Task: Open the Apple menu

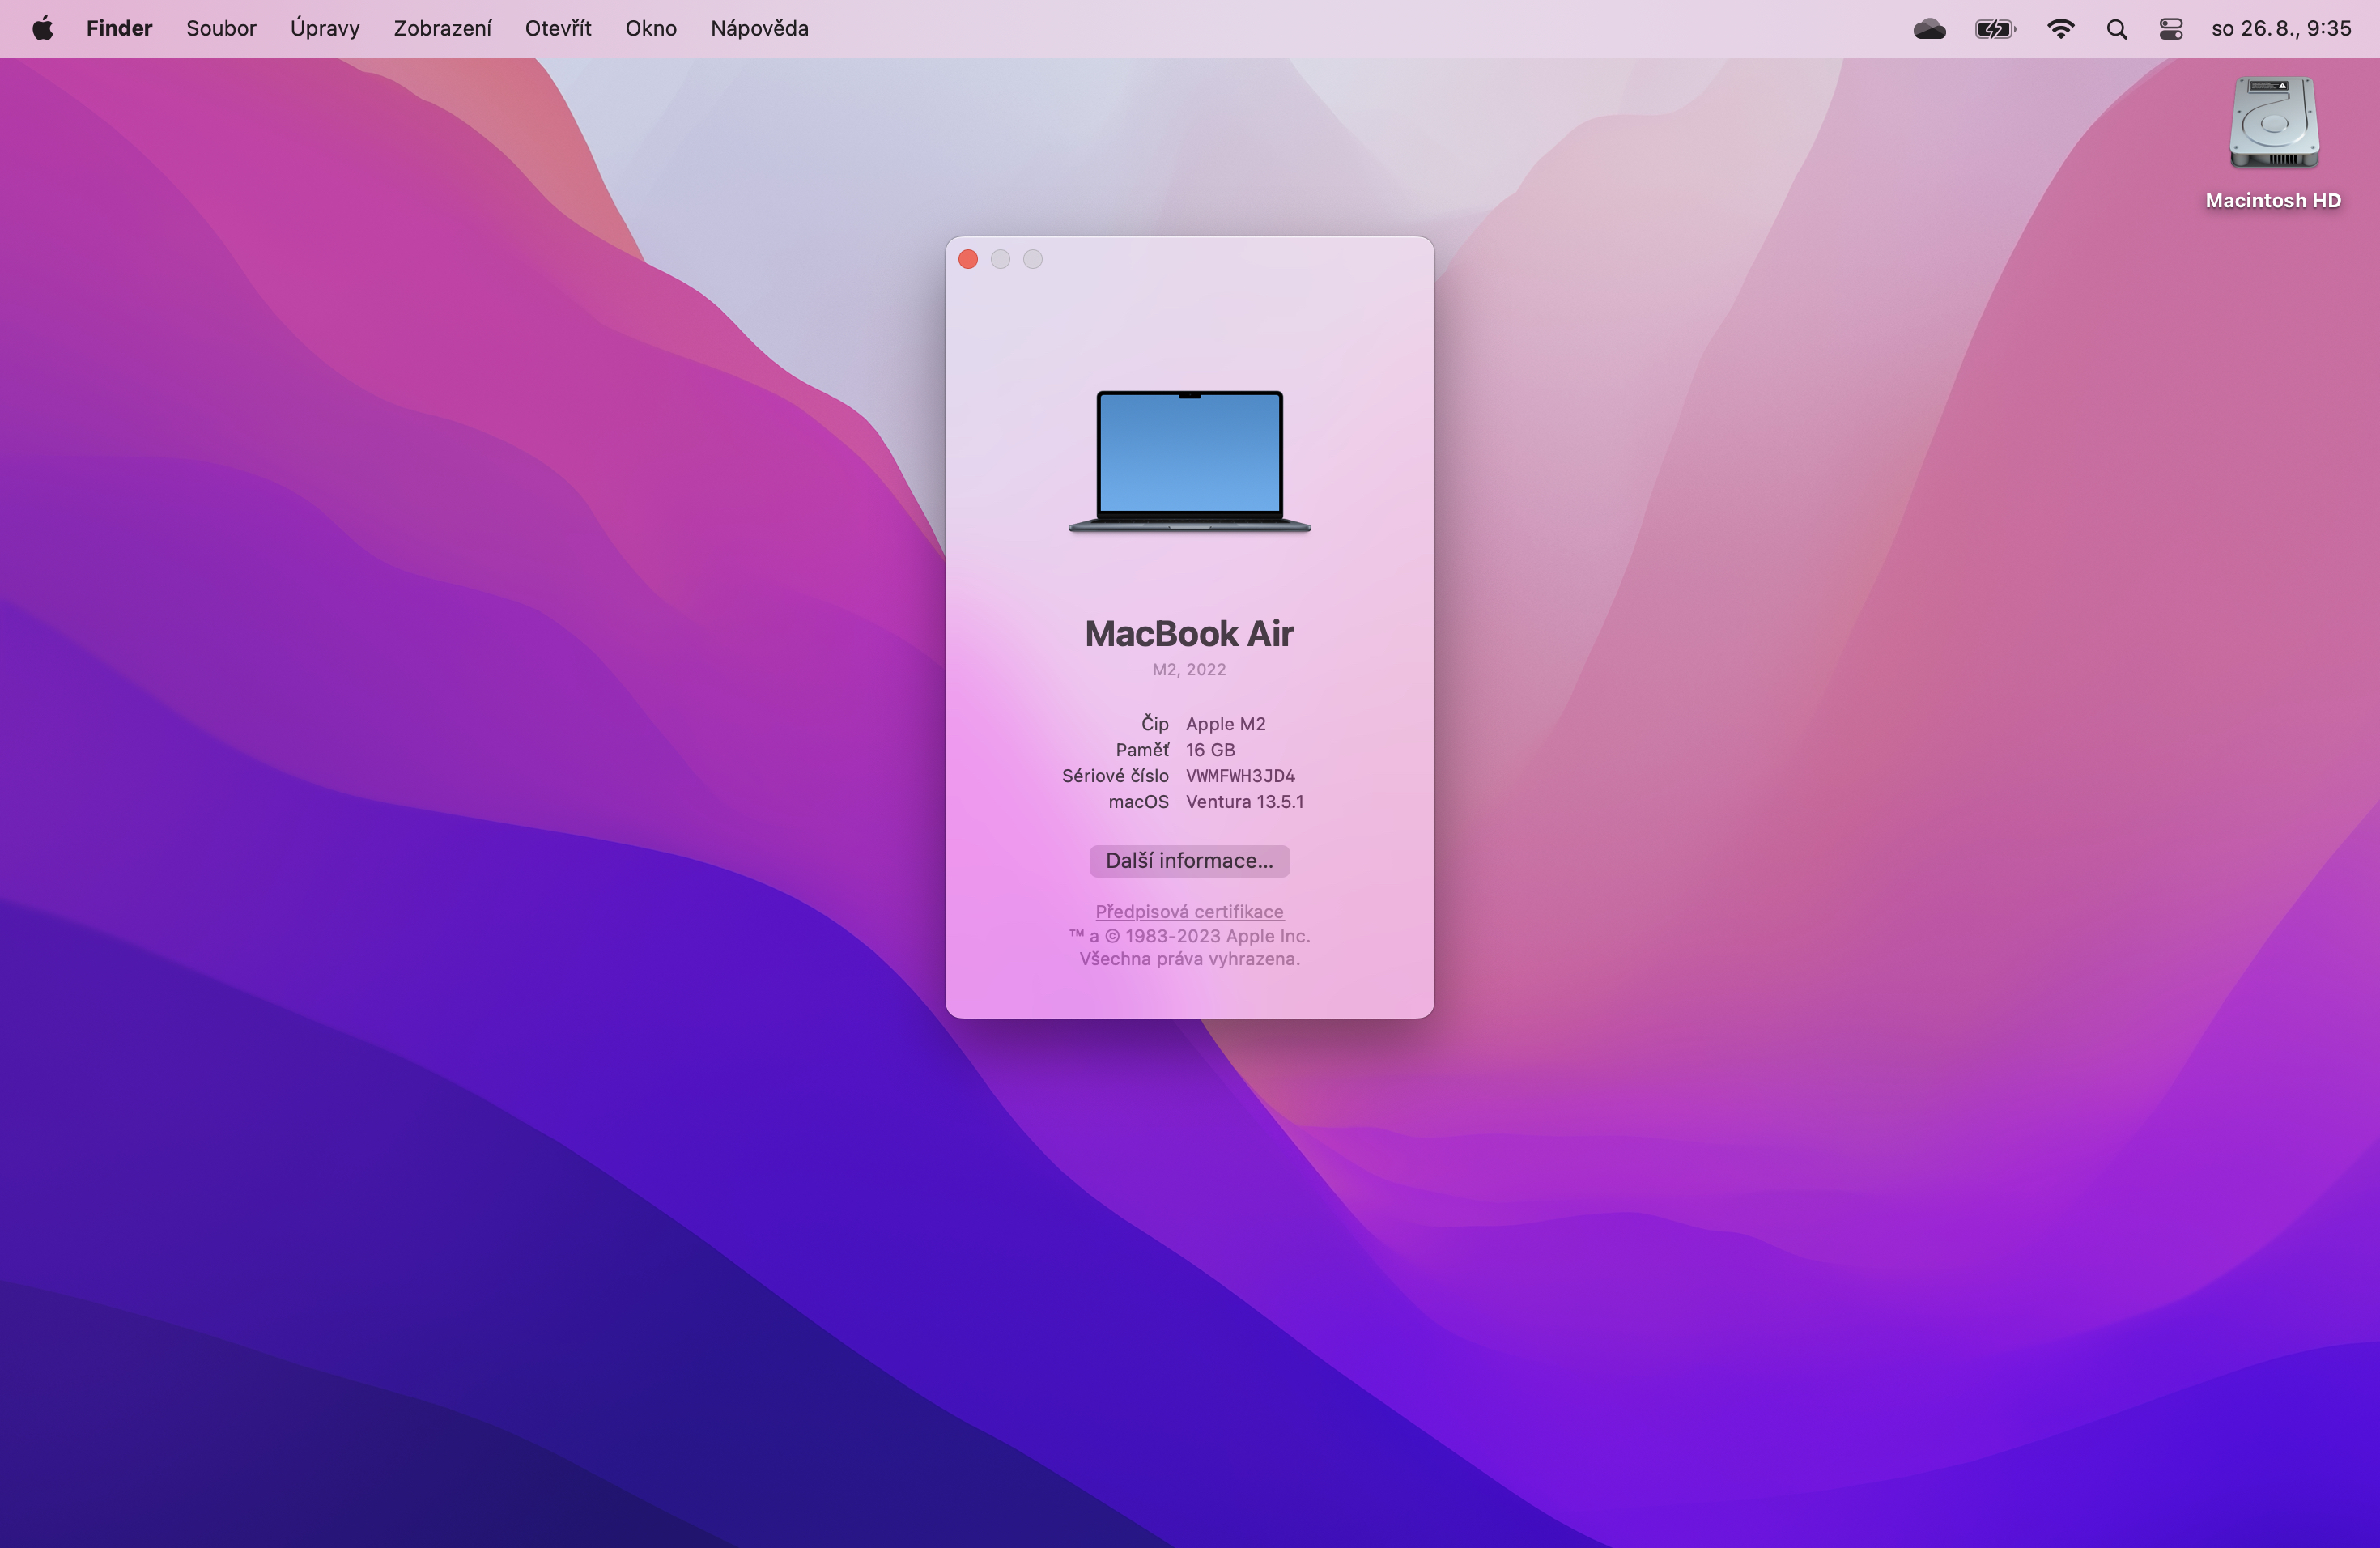Action: pos(42,28)
